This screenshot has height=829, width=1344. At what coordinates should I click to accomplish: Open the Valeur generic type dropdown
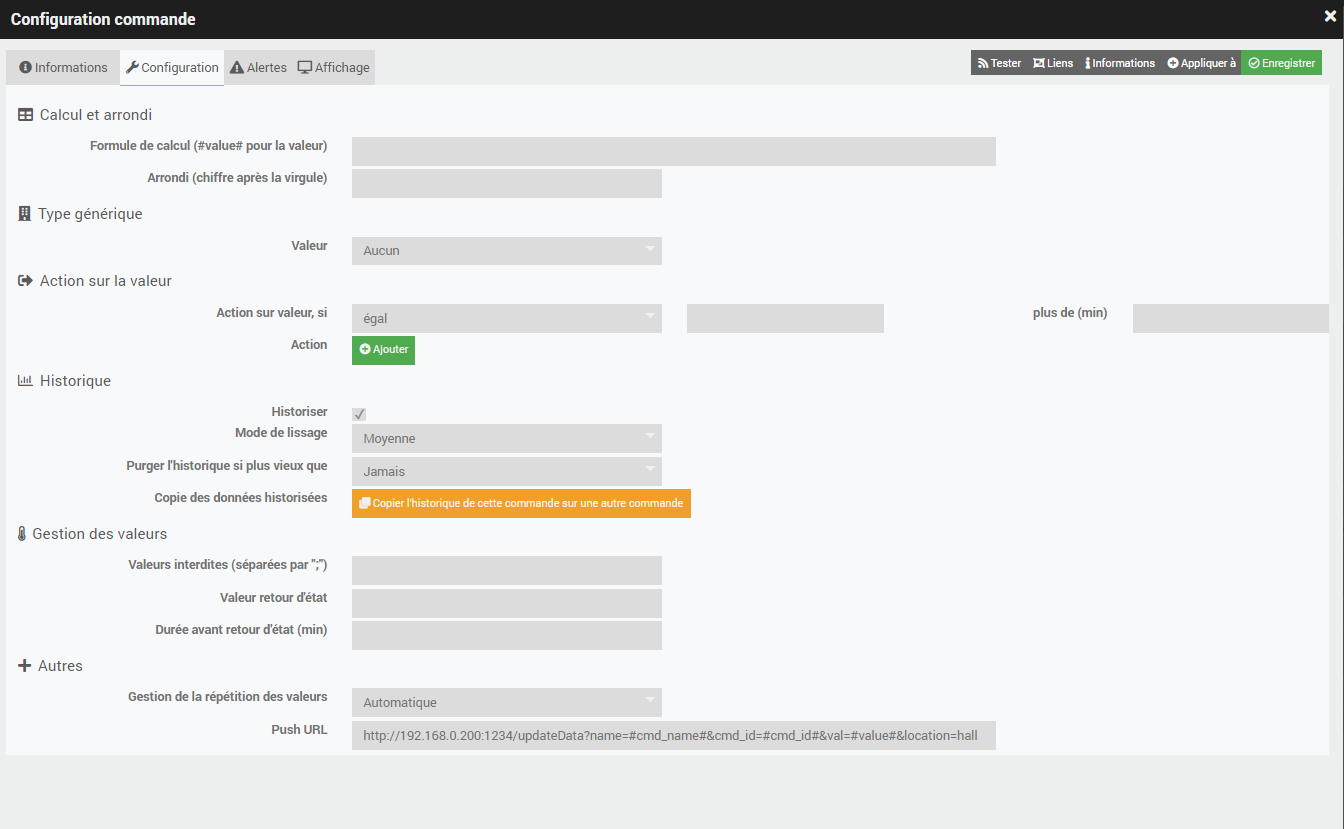506,251
